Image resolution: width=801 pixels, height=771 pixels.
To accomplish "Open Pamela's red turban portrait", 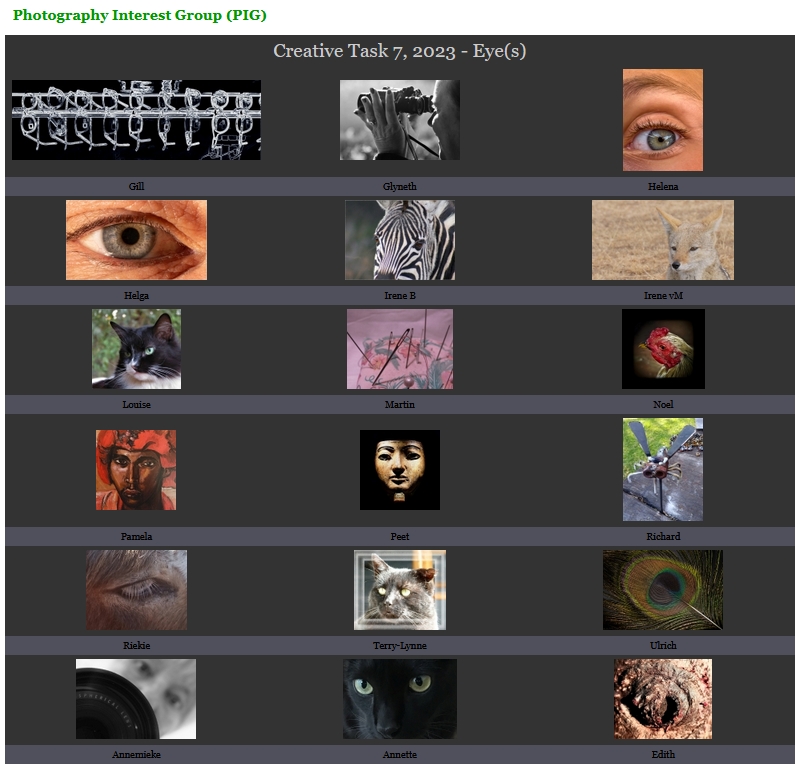I will [x=136, y=470].
